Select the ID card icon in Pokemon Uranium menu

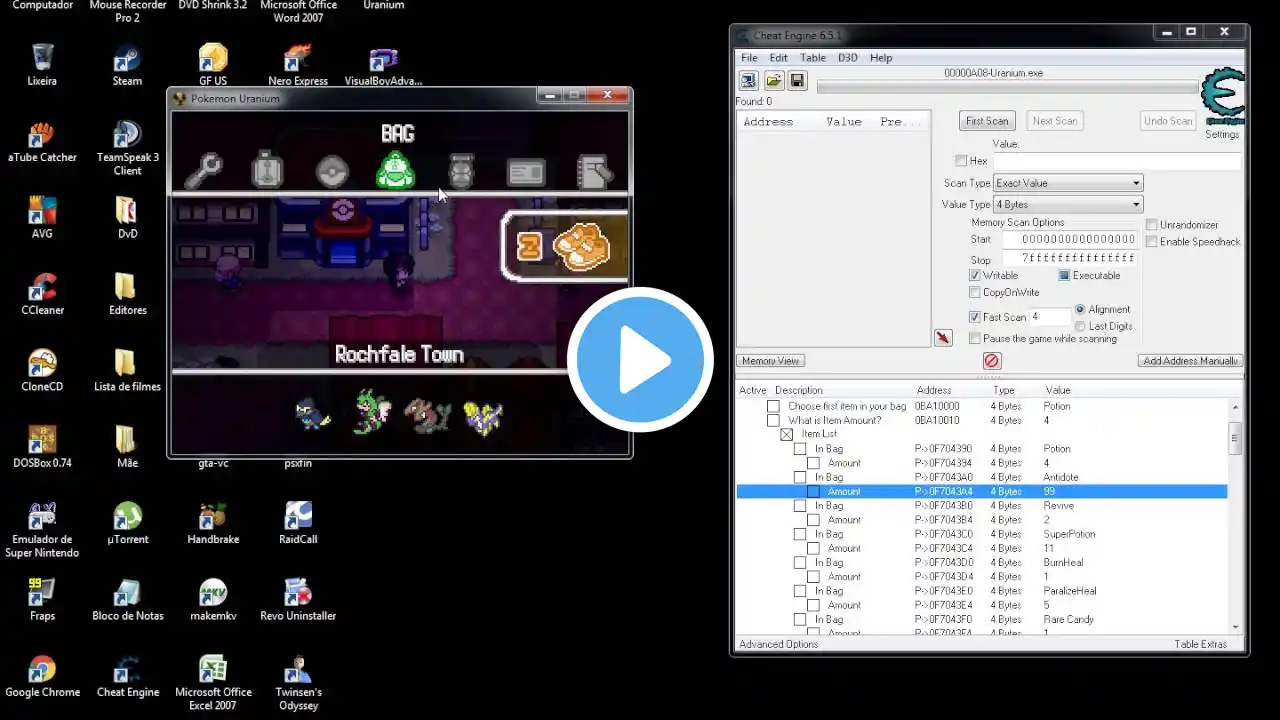click(526, 172)
